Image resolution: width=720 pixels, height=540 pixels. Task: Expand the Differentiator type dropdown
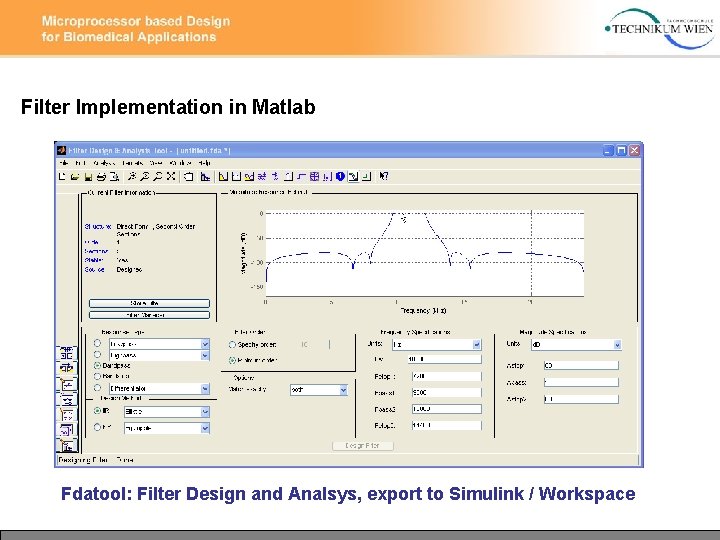click(x=205, y=388)
